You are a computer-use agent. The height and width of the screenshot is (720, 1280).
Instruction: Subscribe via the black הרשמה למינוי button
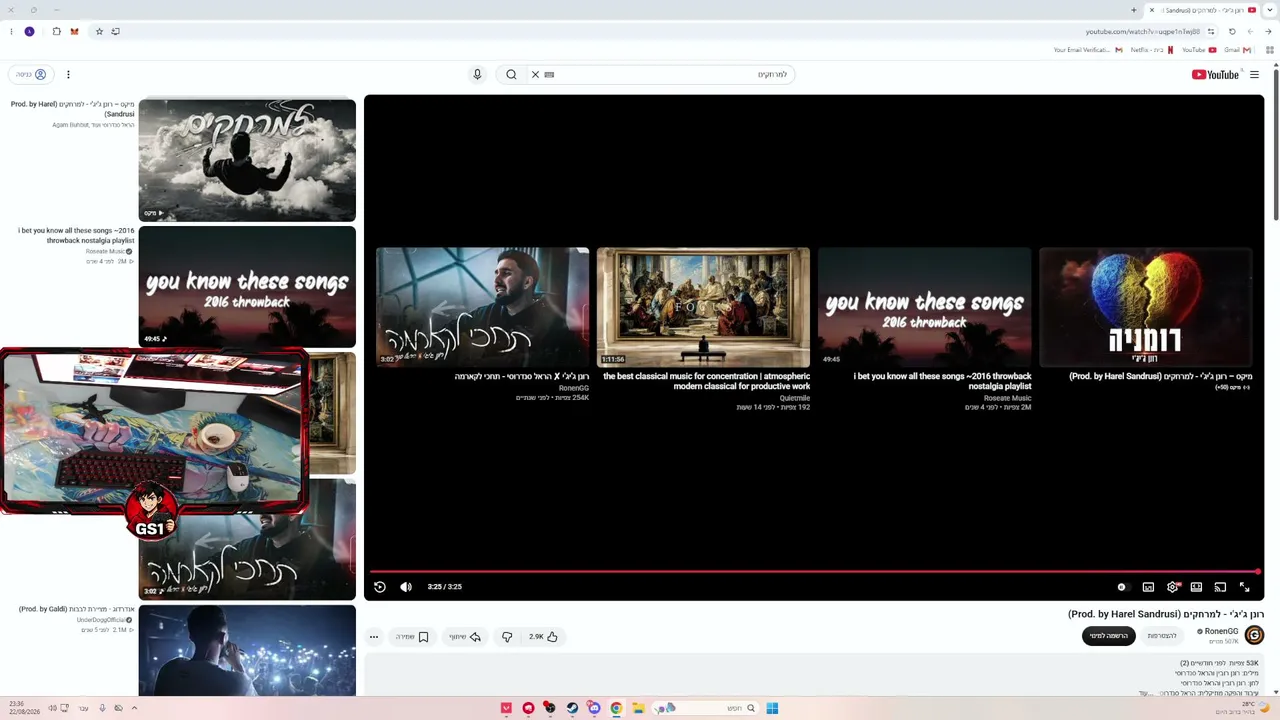(x=1109, y=636)
